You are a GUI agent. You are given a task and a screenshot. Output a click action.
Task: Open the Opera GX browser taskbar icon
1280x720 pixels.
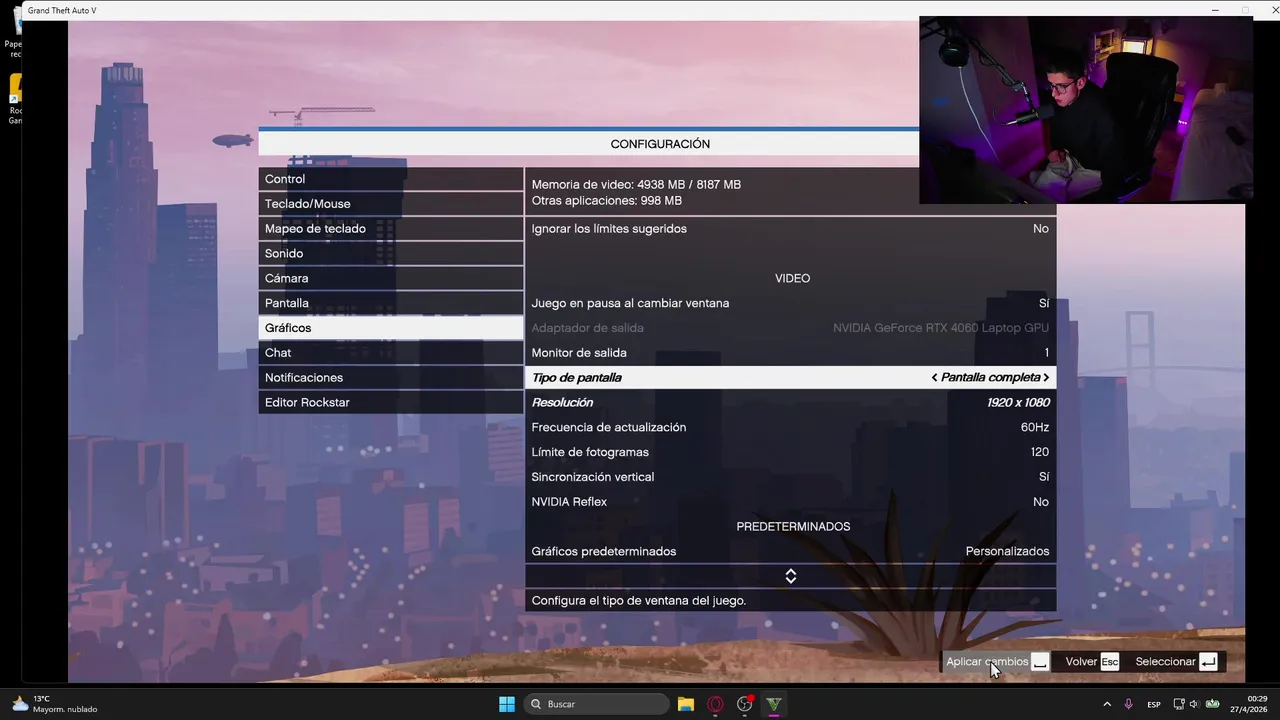[x=715, y=704]
